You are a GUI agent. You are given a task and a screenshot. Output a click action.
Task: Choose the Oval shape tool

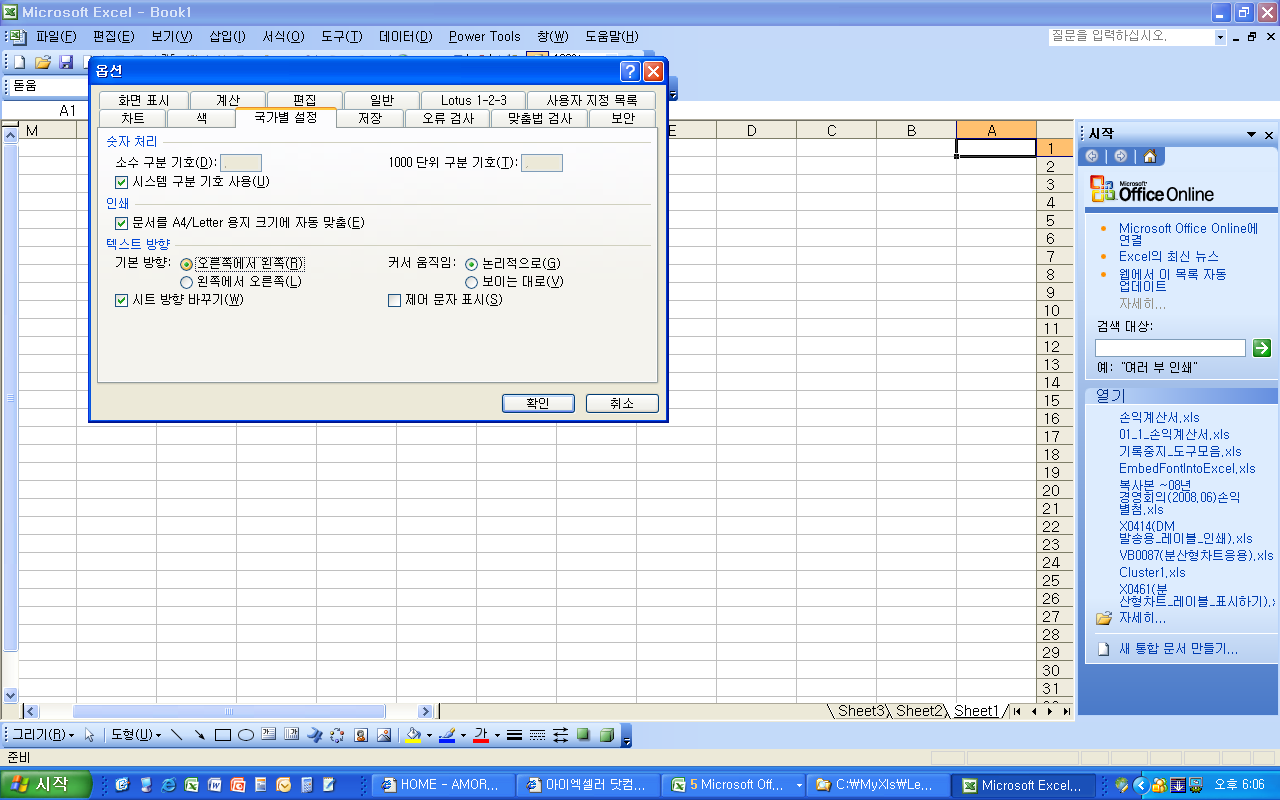pos(246,735)
